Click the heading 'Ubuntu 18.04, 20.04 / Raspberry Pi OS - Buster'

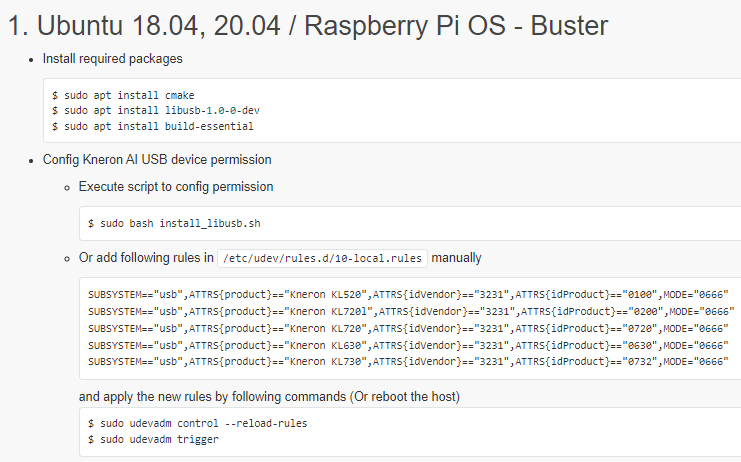308,26
